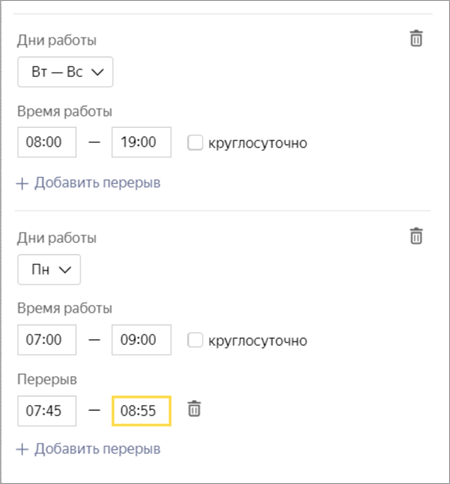Click the Перерыв section label
Screen dimensions: 450x484
[x=47, y=379]
